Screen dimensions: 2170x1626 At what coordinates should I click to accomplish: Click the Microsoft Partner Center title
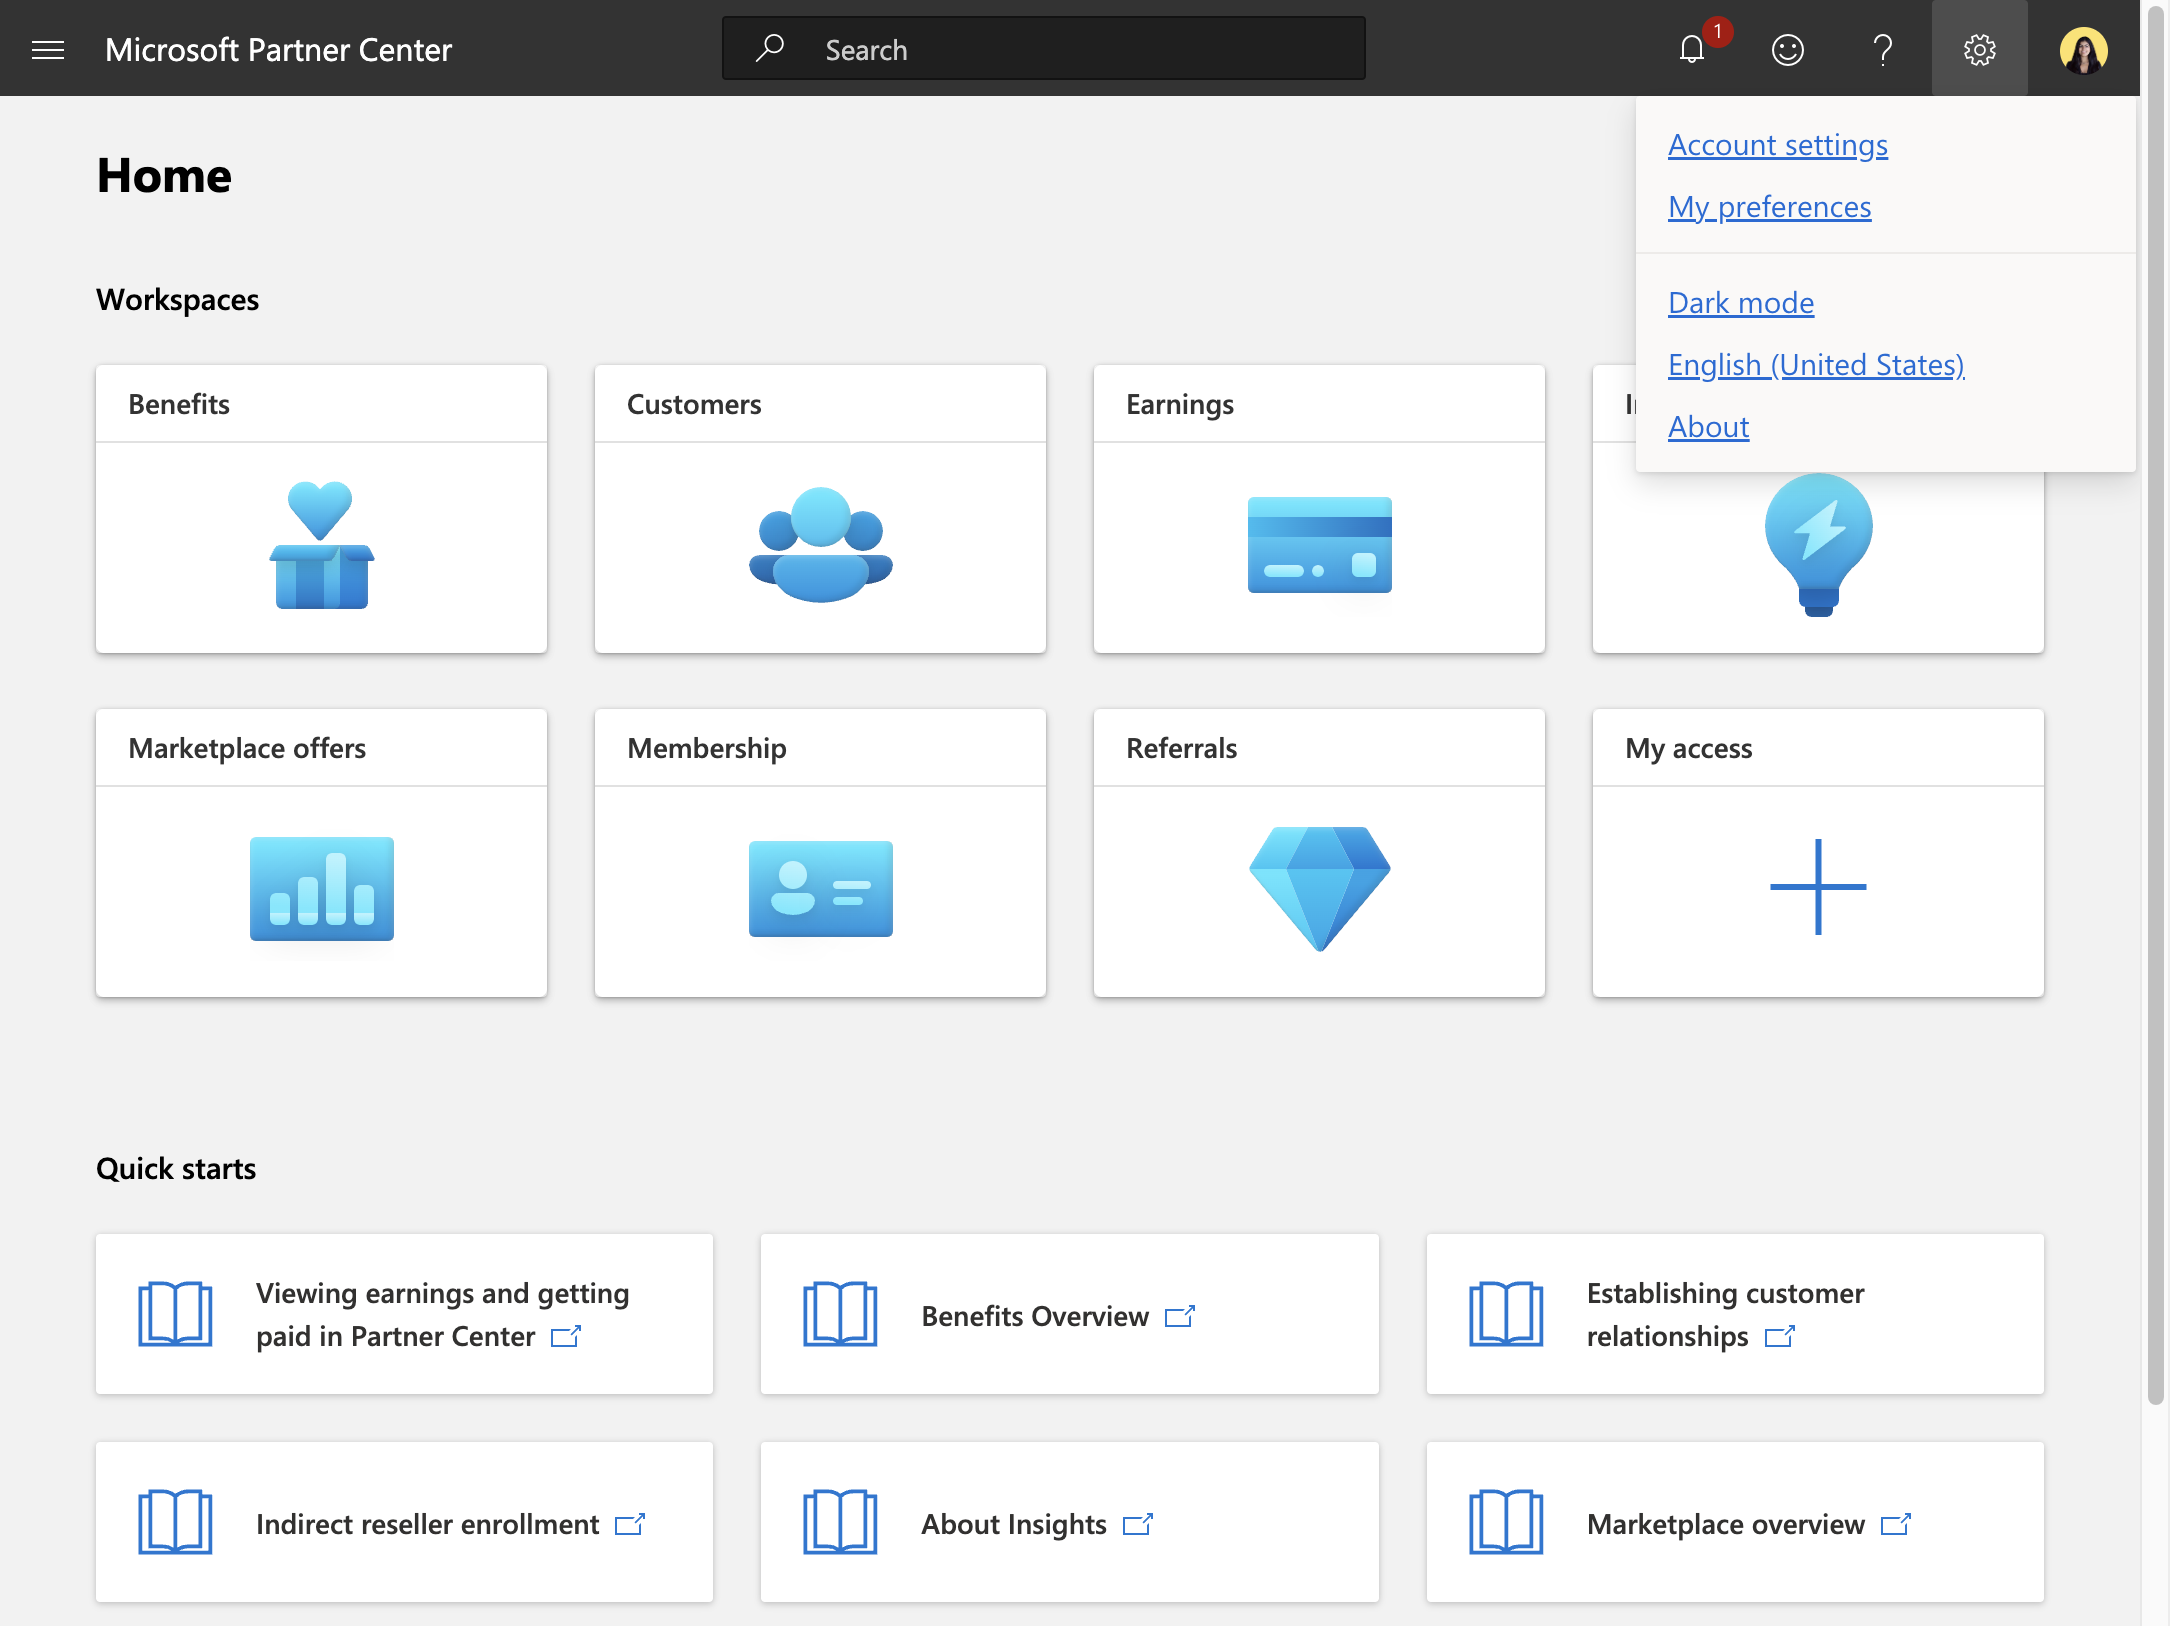[x=278, y=50]
